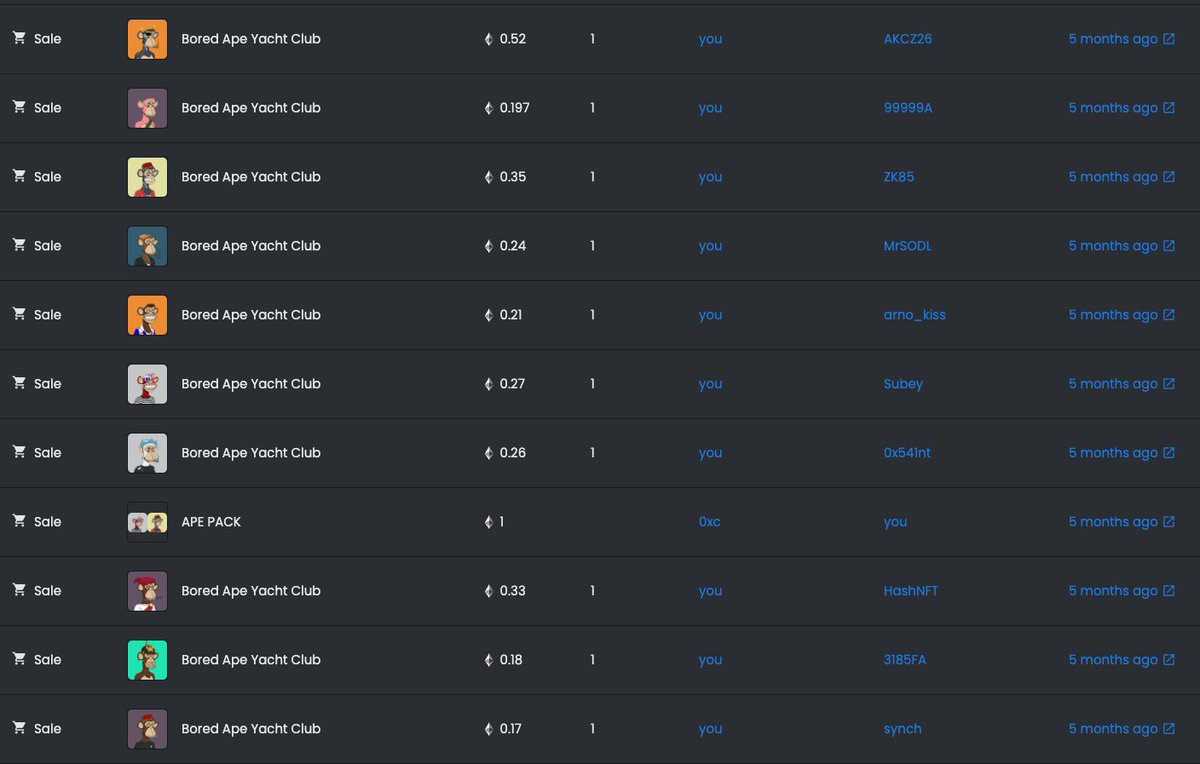Open buyer profile 3185FA
The image size is (1200, 764).
tap(905, 660)
